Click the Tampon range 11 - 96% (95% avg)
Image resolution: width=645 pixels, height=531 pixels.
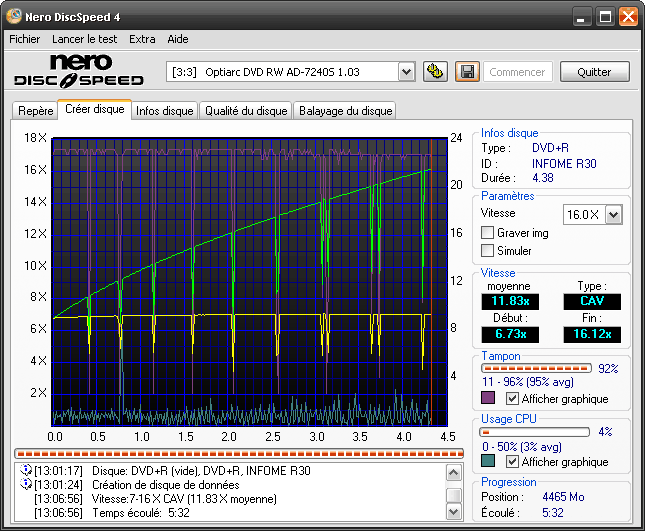point(528,382)
